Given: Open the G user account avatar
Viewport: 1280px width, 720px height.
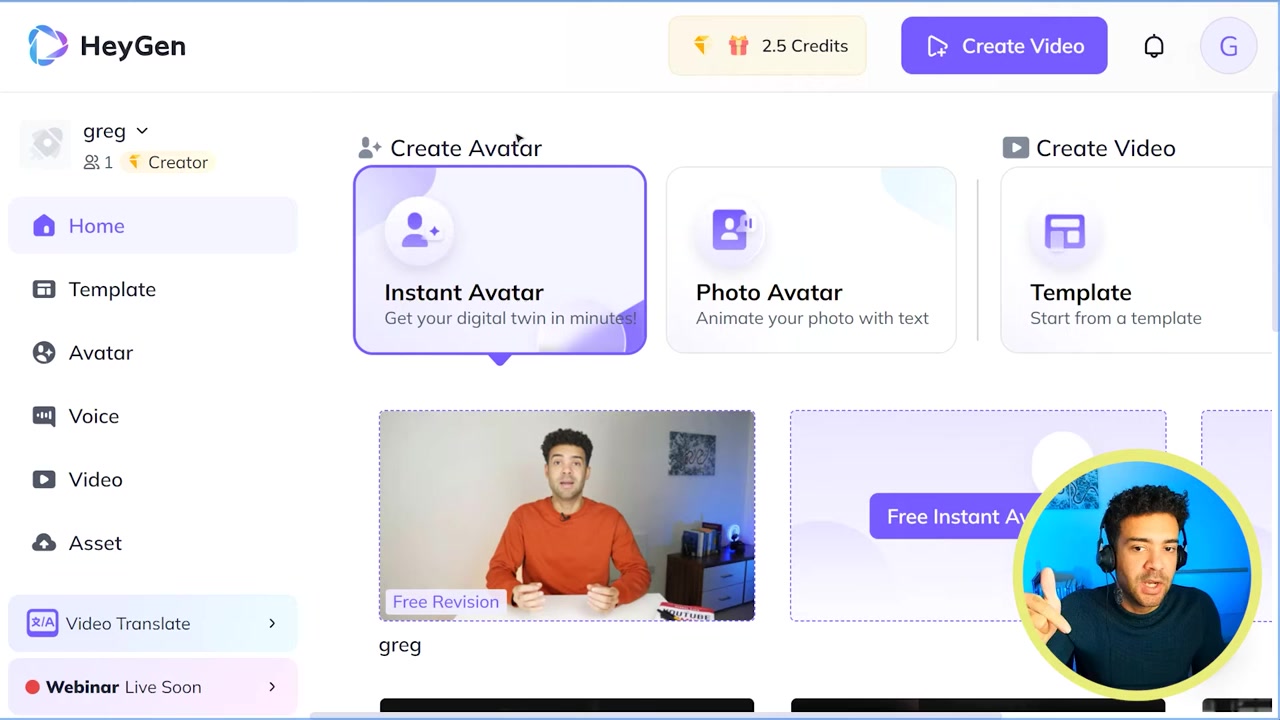Looking at the screenshot, I should click(x=1229, y=46).
